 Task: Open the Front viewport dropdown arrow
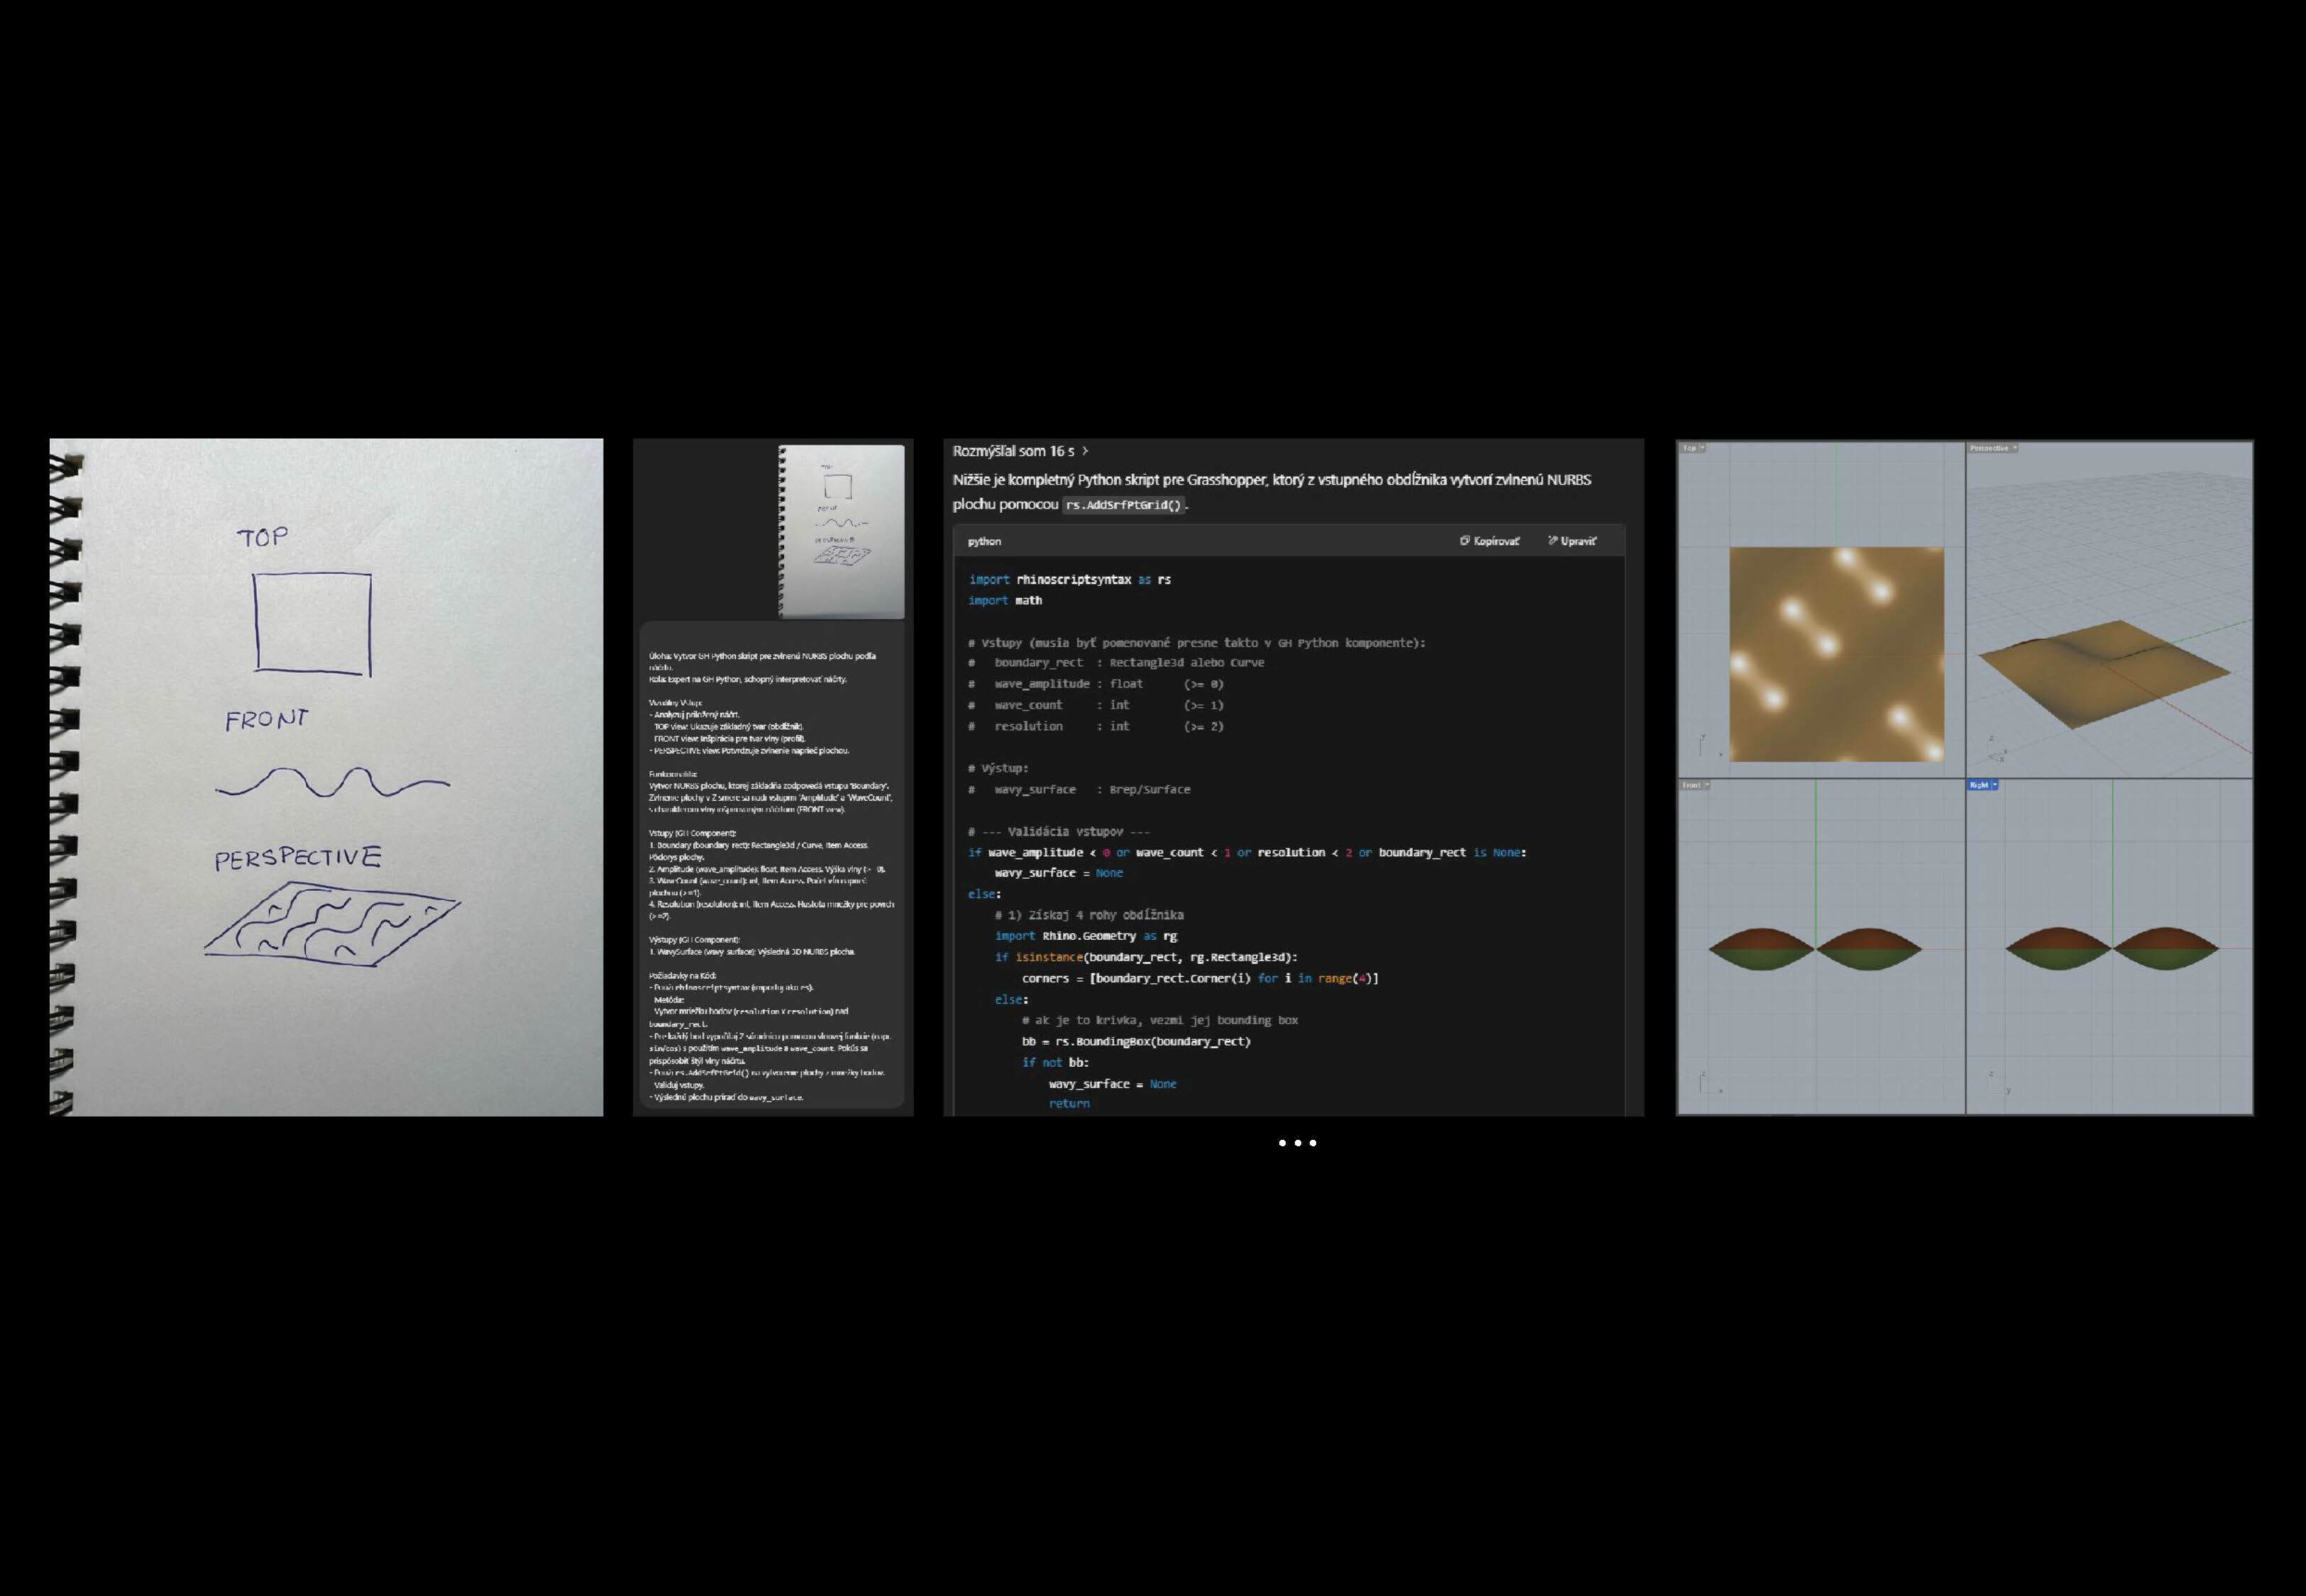(x=1707, y=785)
